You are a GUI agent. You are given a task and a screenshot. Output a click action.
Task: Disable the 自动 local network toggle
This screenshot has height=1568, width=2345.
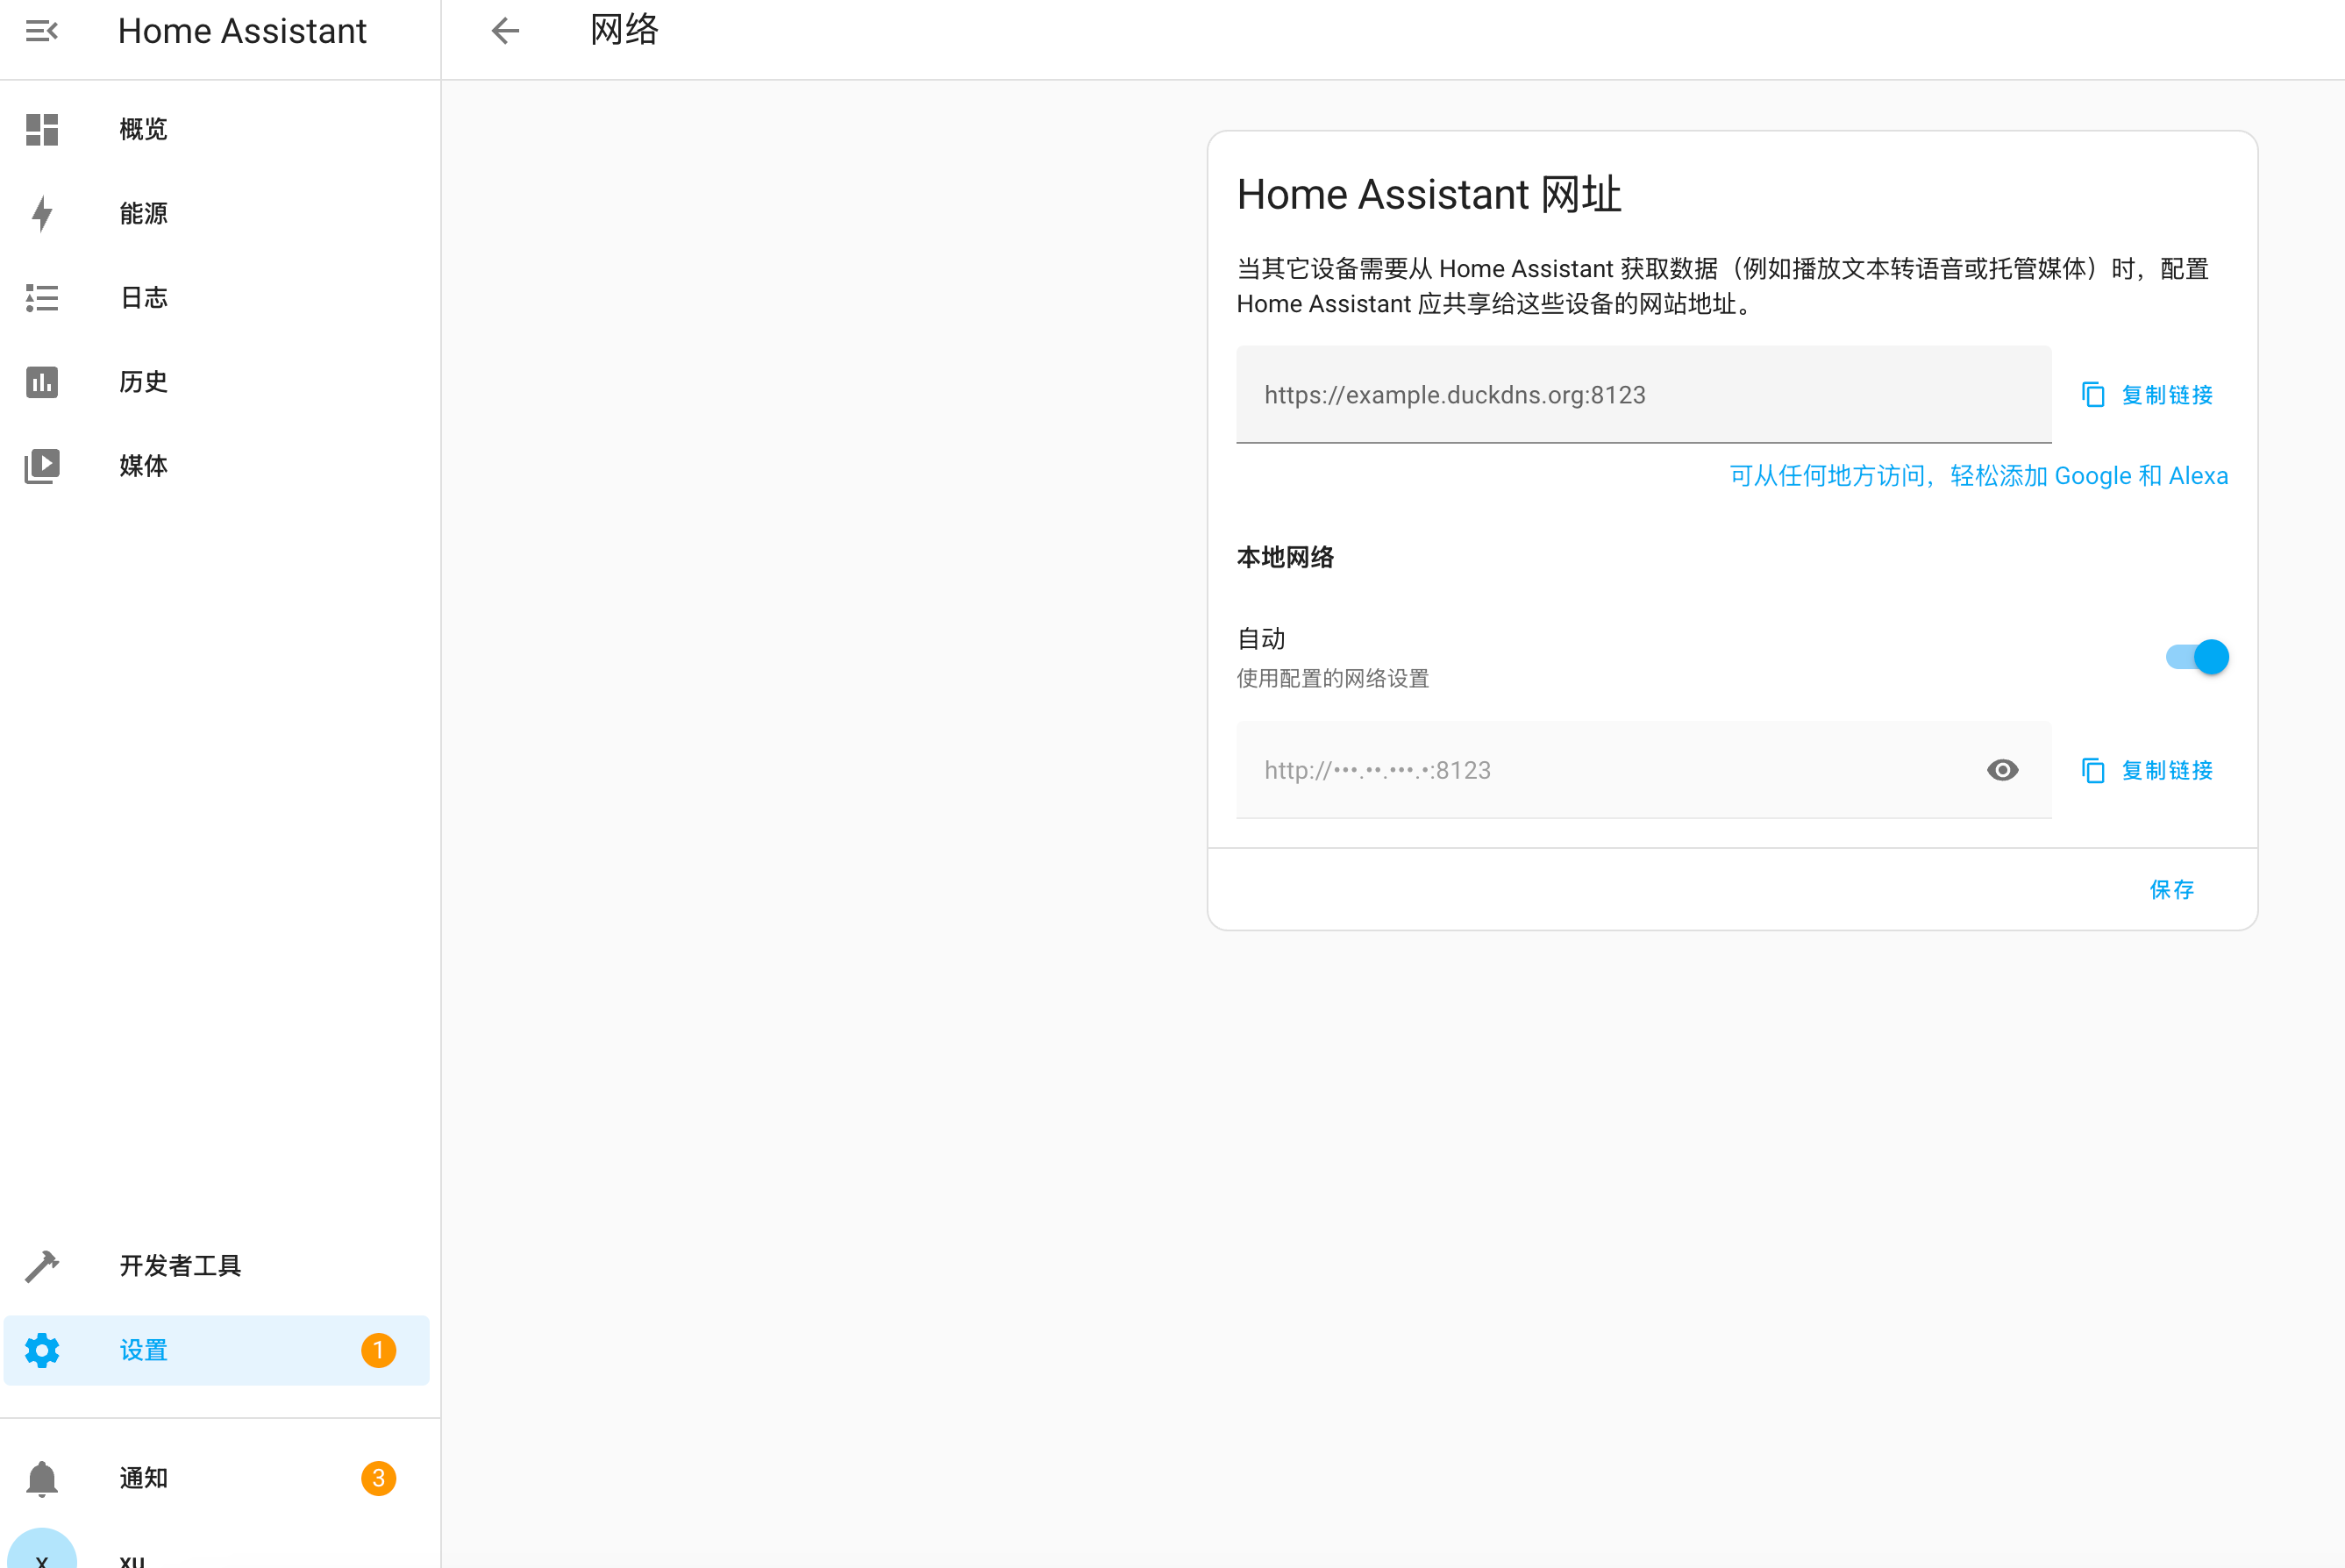pos(2197,656)
